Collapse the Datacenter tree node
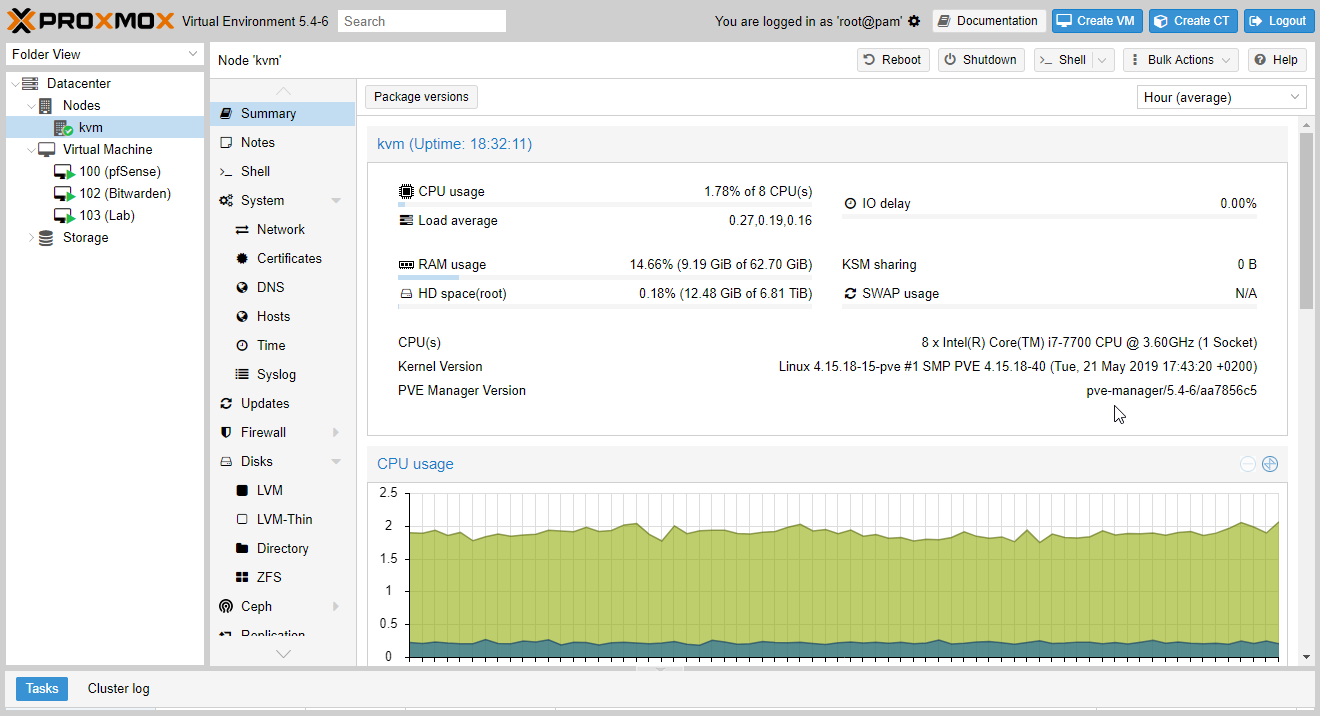The width and height of the screenshot is (1320, 716). point(14,84)
